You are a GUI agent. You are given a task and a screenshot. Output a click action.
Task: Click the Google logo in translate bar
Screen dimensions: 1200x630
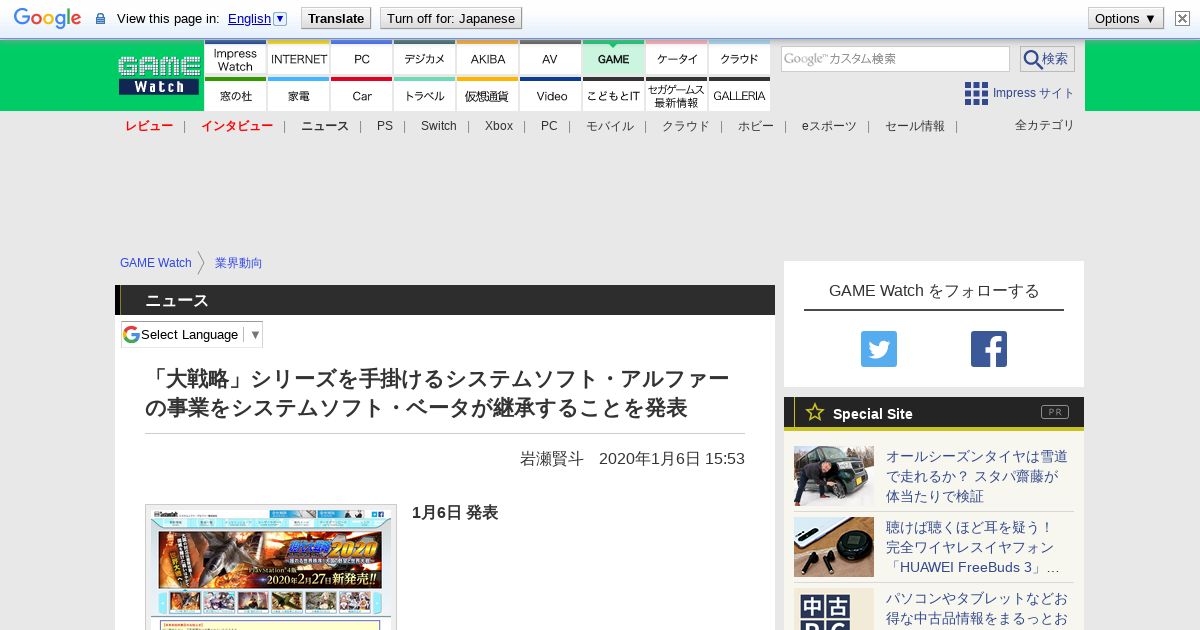pos(47,18)
